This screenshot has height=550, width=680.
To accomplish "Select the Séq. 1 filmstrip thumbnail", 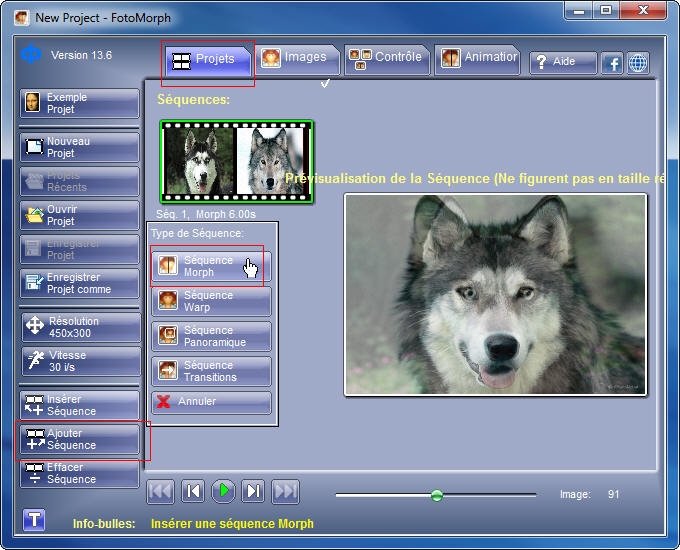I will click(x=237, y=162).
